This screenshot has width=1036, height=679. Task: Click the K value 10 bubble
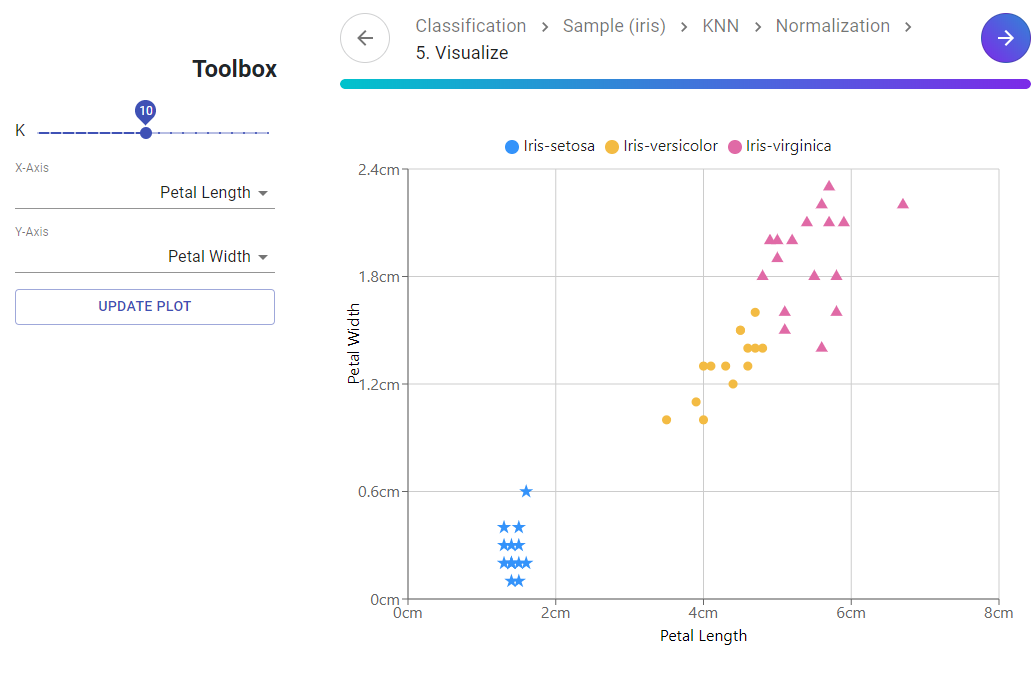(146, 111)
